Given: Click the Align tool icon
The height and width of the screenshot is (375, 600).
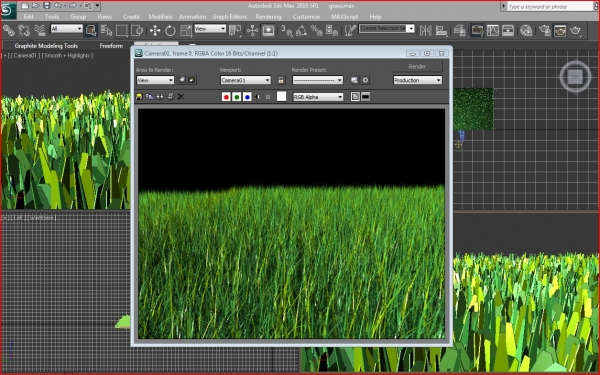Looking at the screenshot, I should [441, 30].
